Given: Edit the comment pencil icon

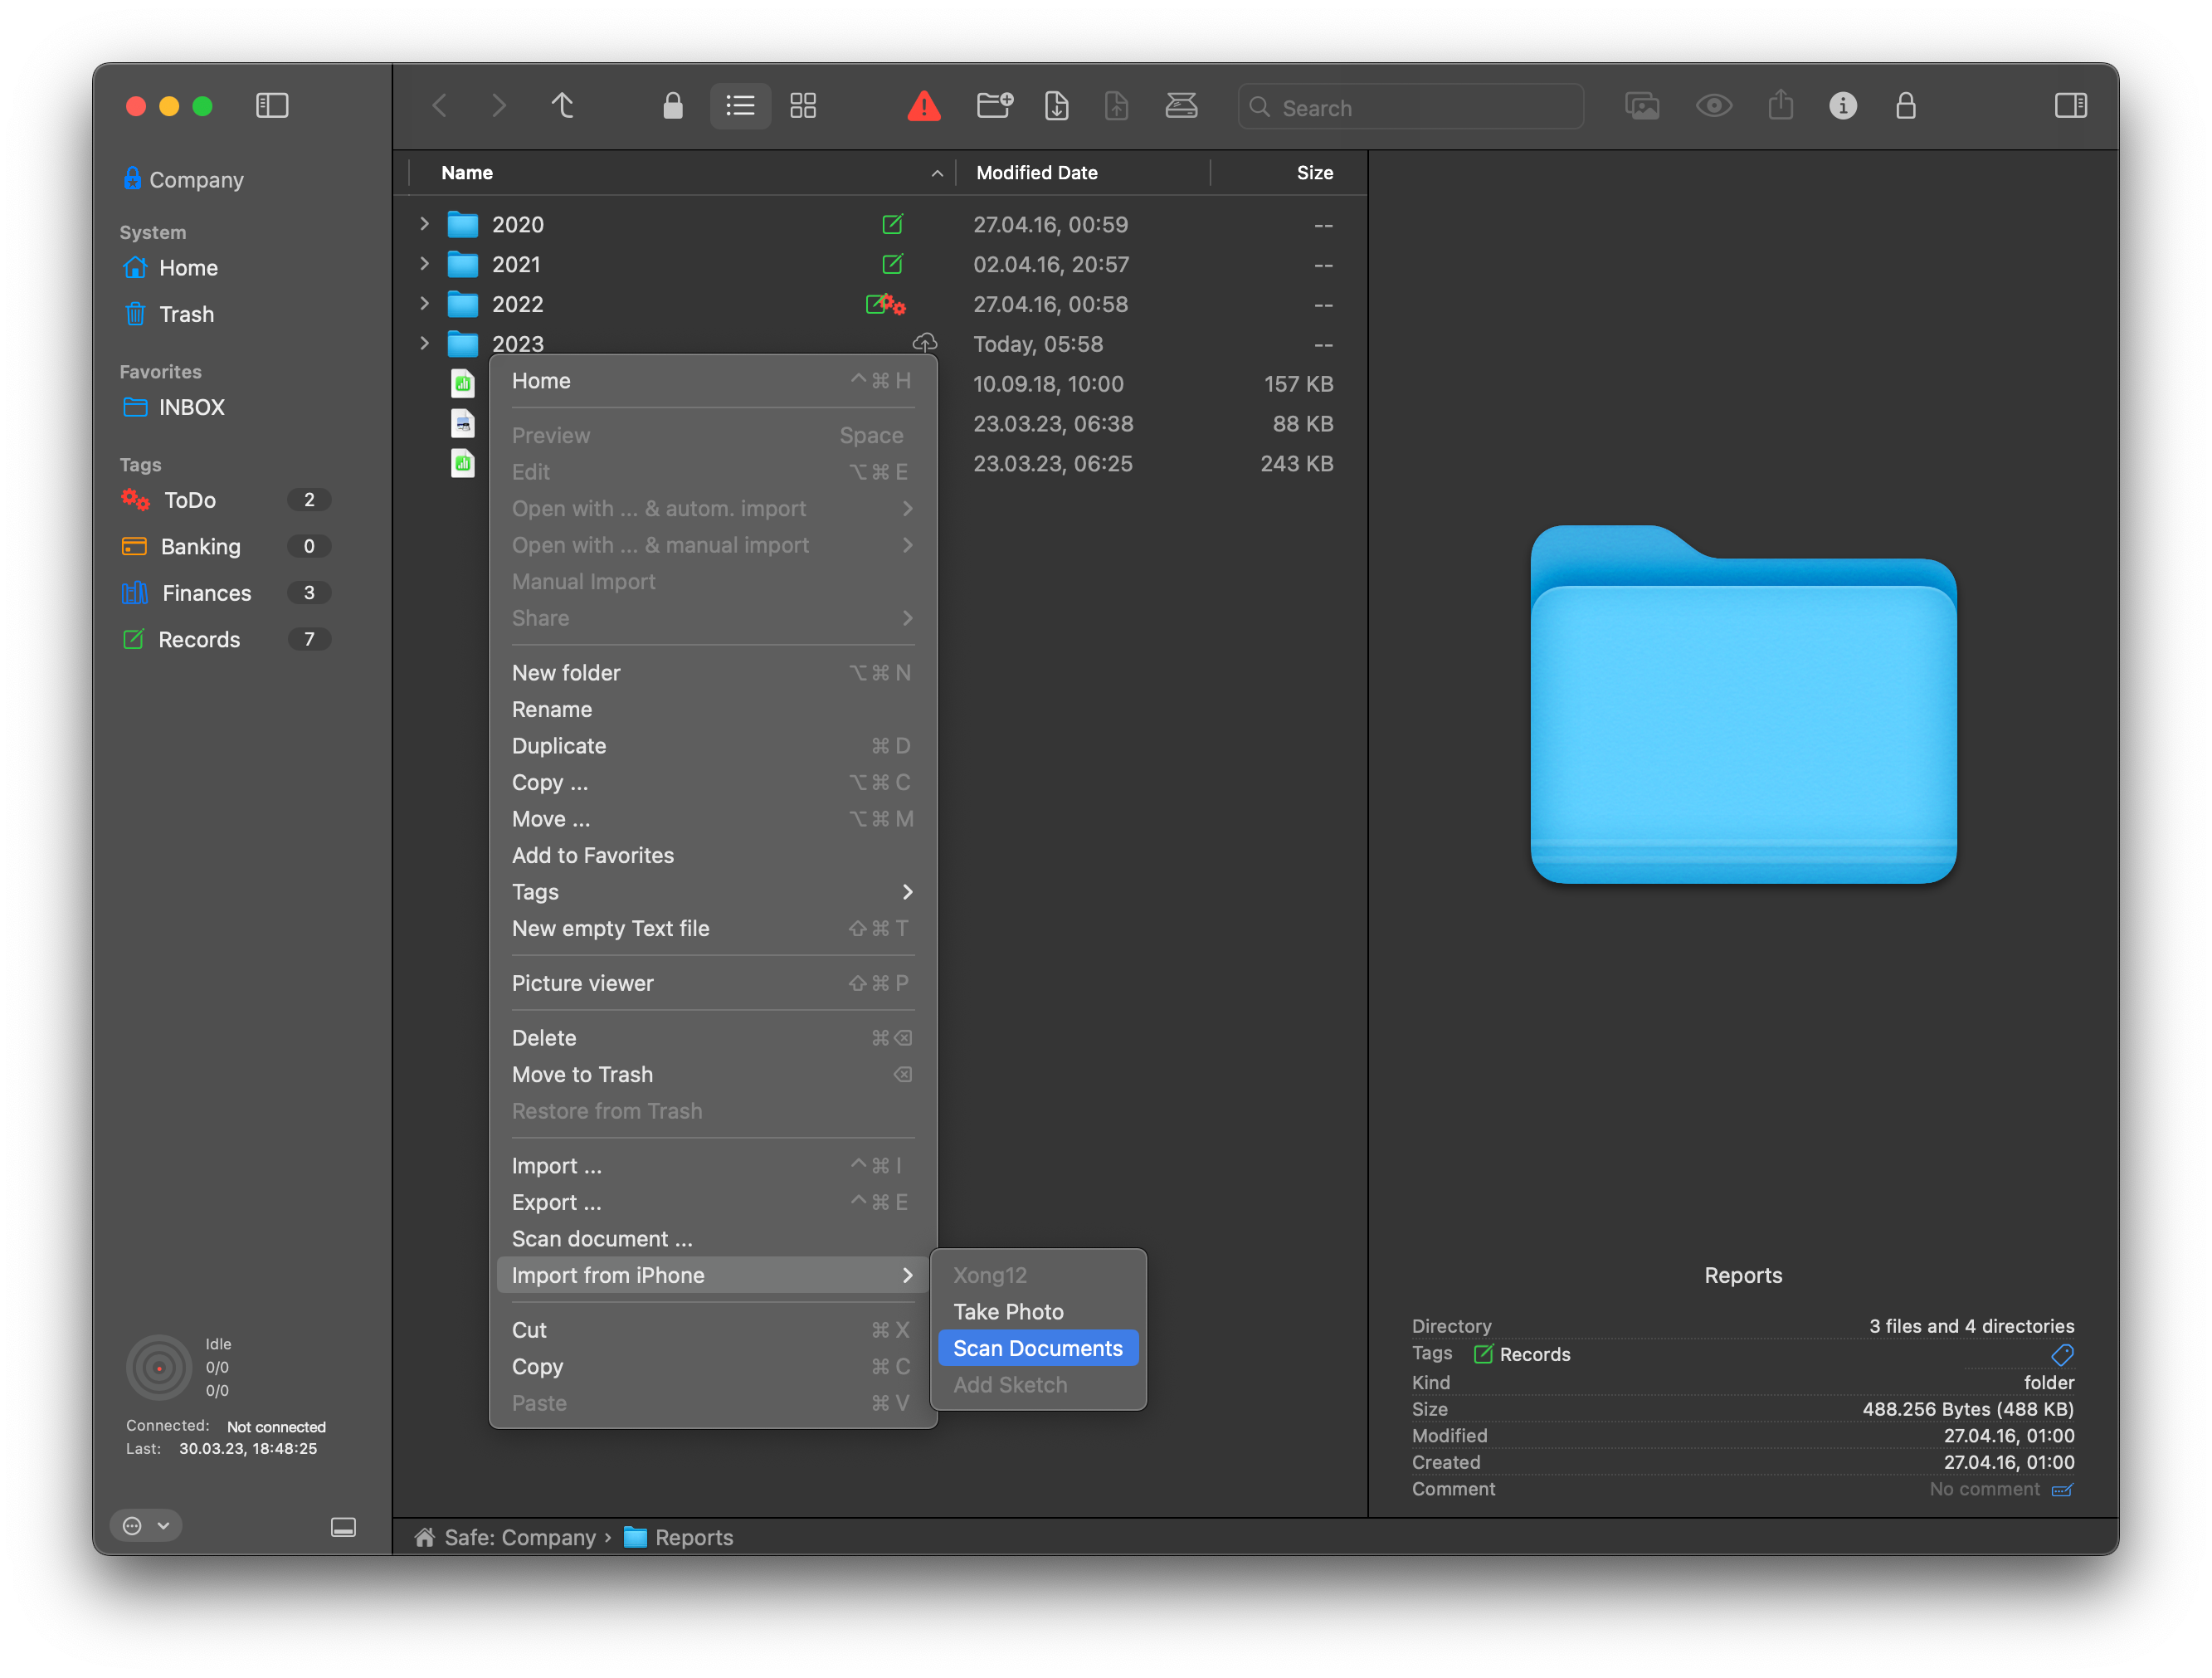Looking at the screenshot, I should (x=2061, y=1490).
